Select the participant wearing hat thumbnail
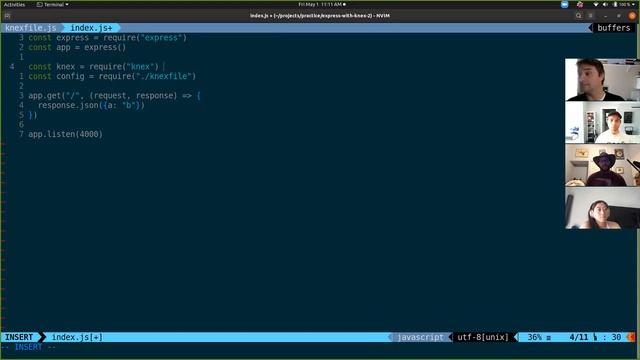The width and height of the screenshot is (640, 360). pos(602,165)
